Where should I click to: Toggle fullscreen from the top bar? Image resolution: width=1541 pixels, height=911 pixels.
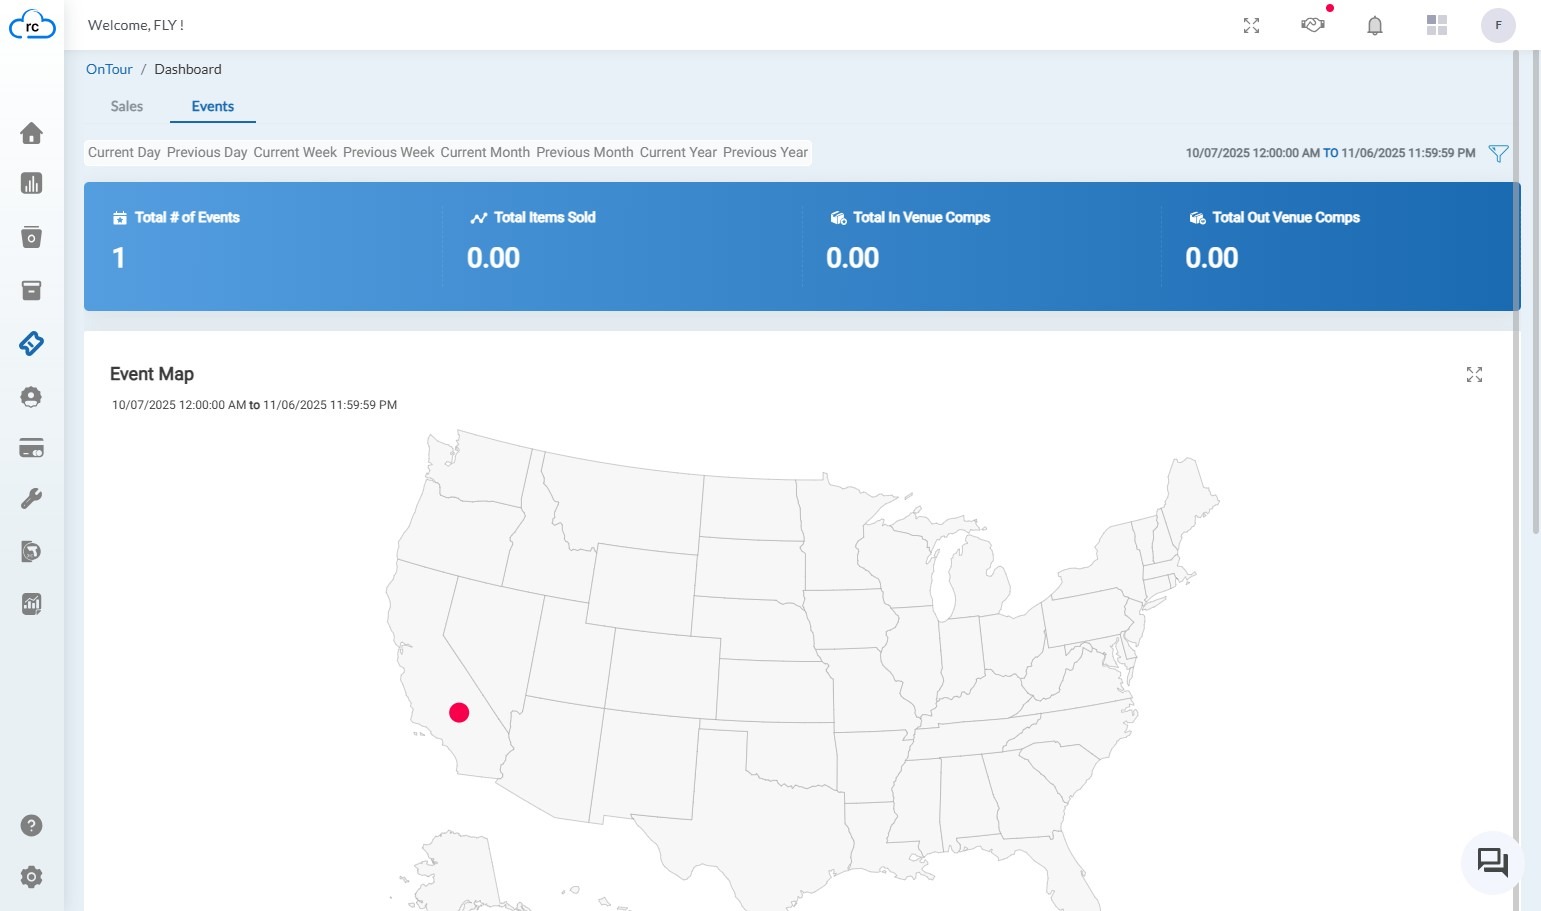click(x=1251, y=26)
